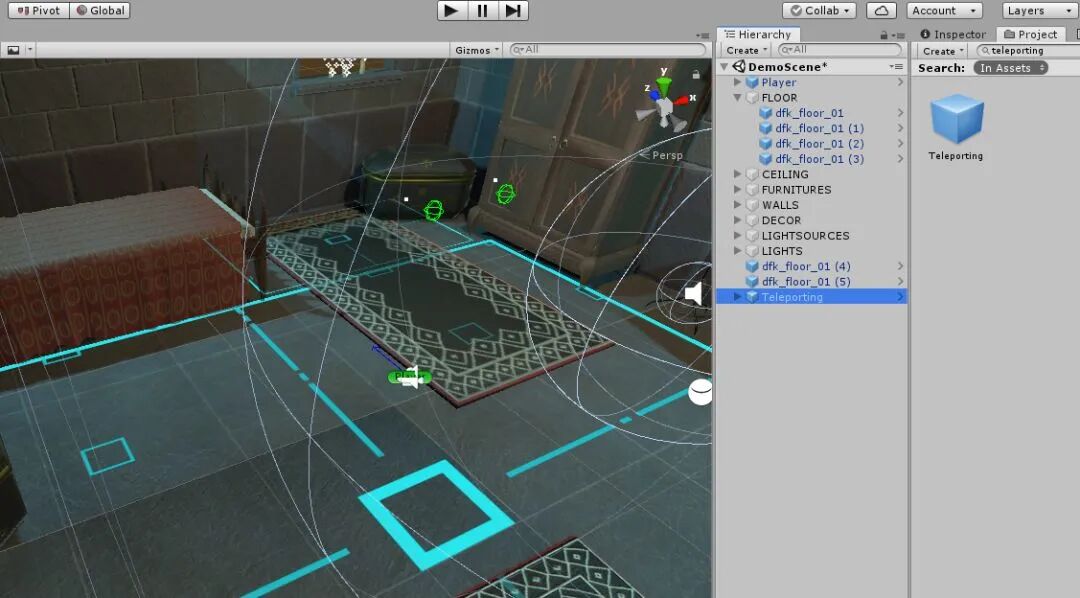Click the Project search field with teleporting

click(1028, 50)
